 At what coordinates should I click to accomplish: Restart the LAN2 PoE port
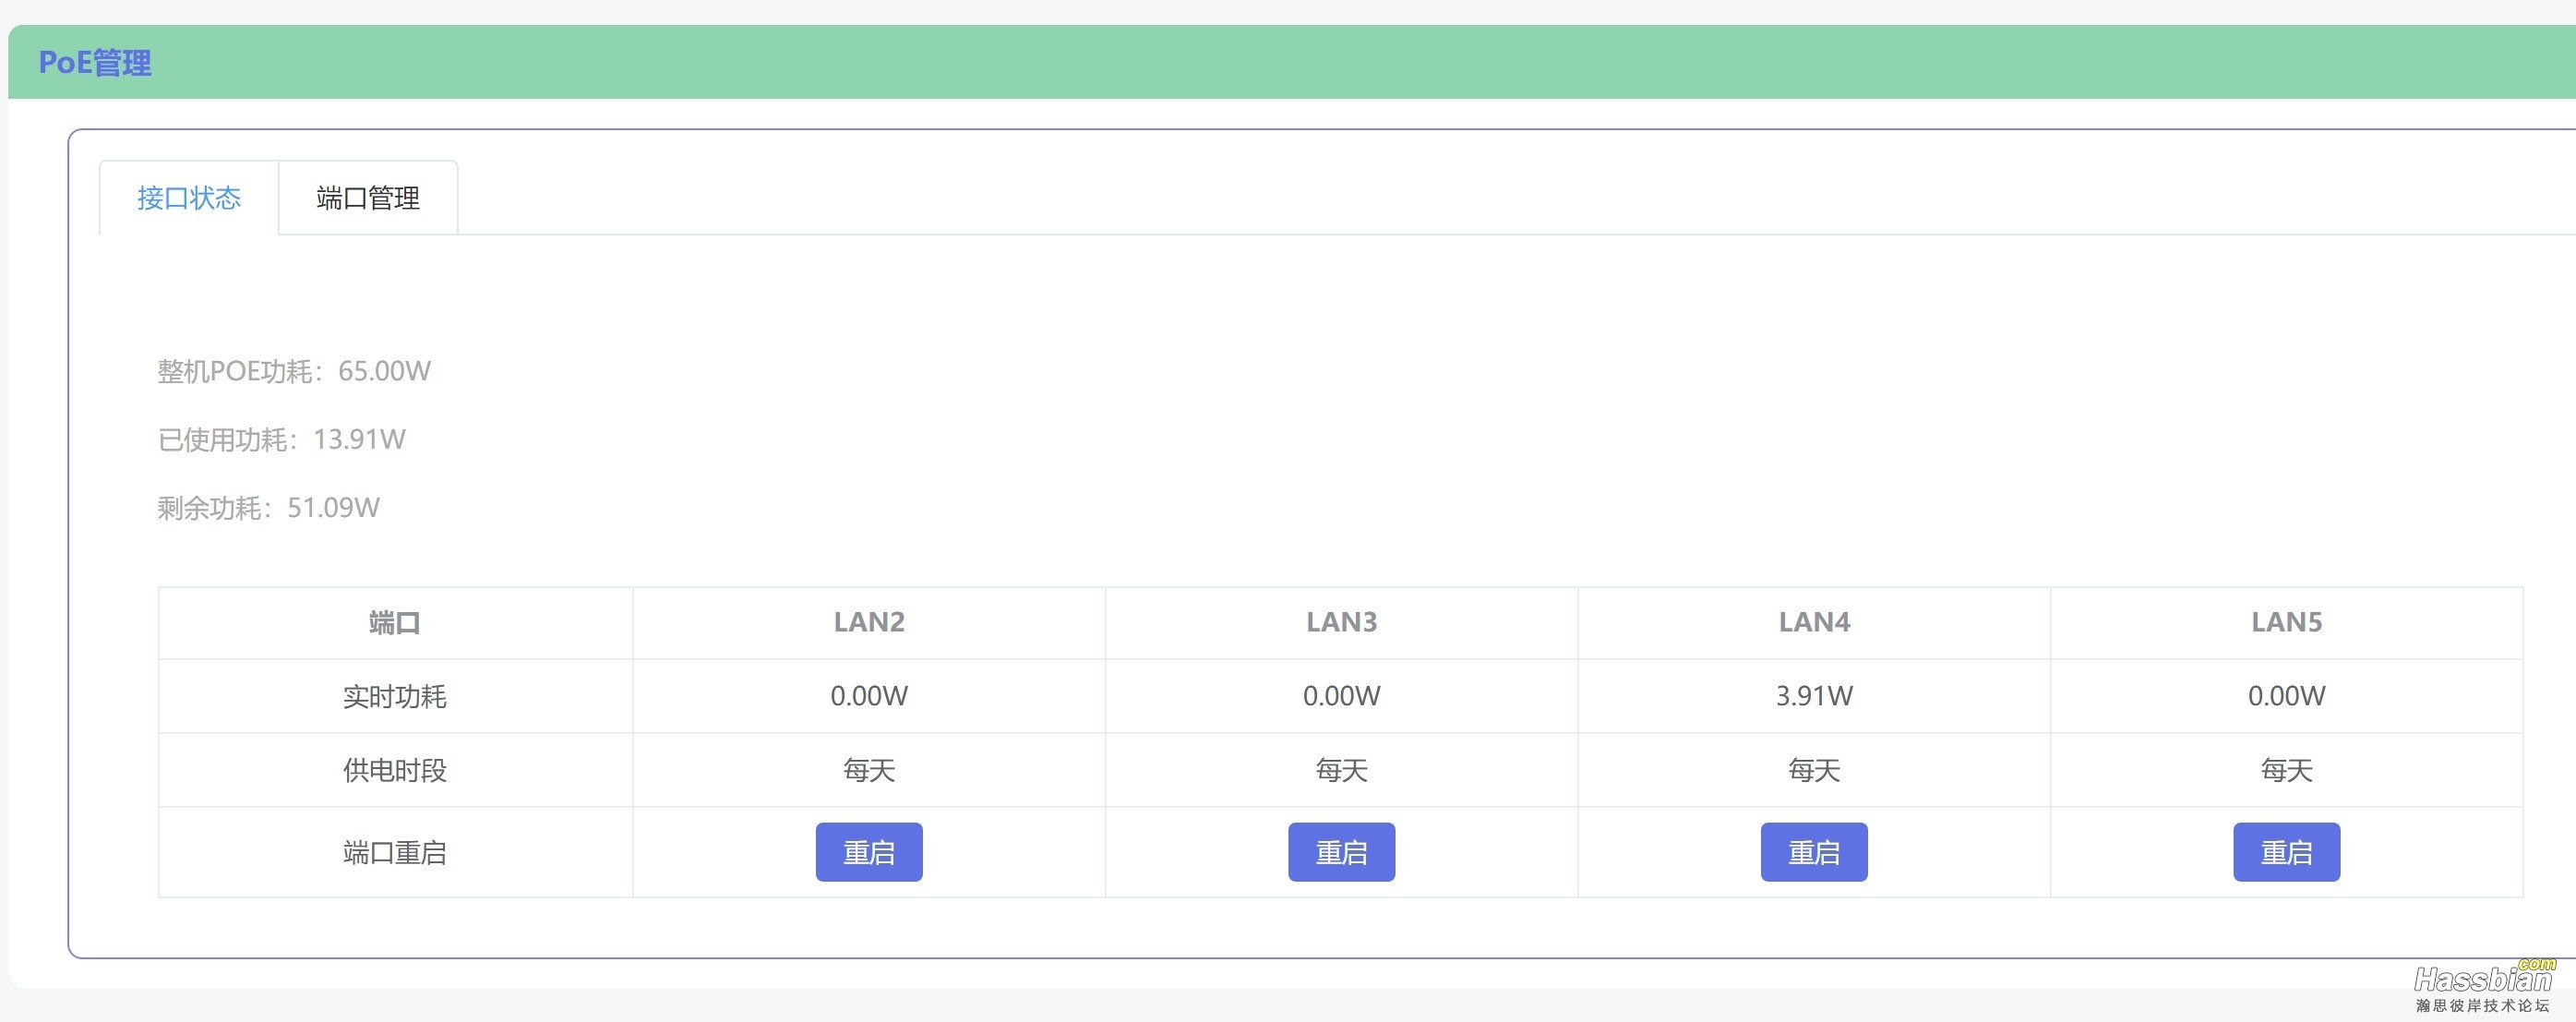pos(868,852)
